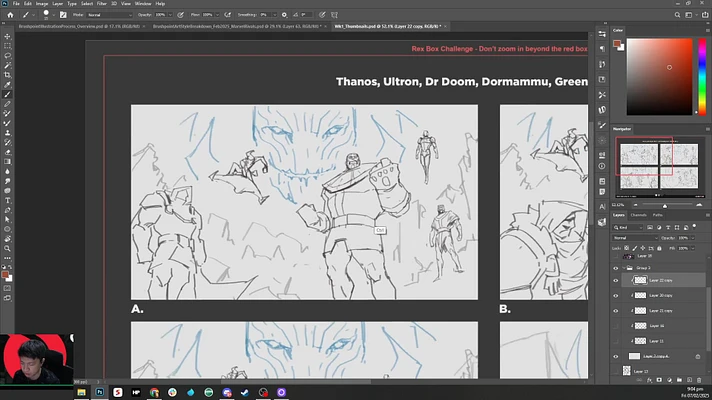Toggle lock transparent pixels
This screenshot has height=400, width=712.
tap(627, 248)
